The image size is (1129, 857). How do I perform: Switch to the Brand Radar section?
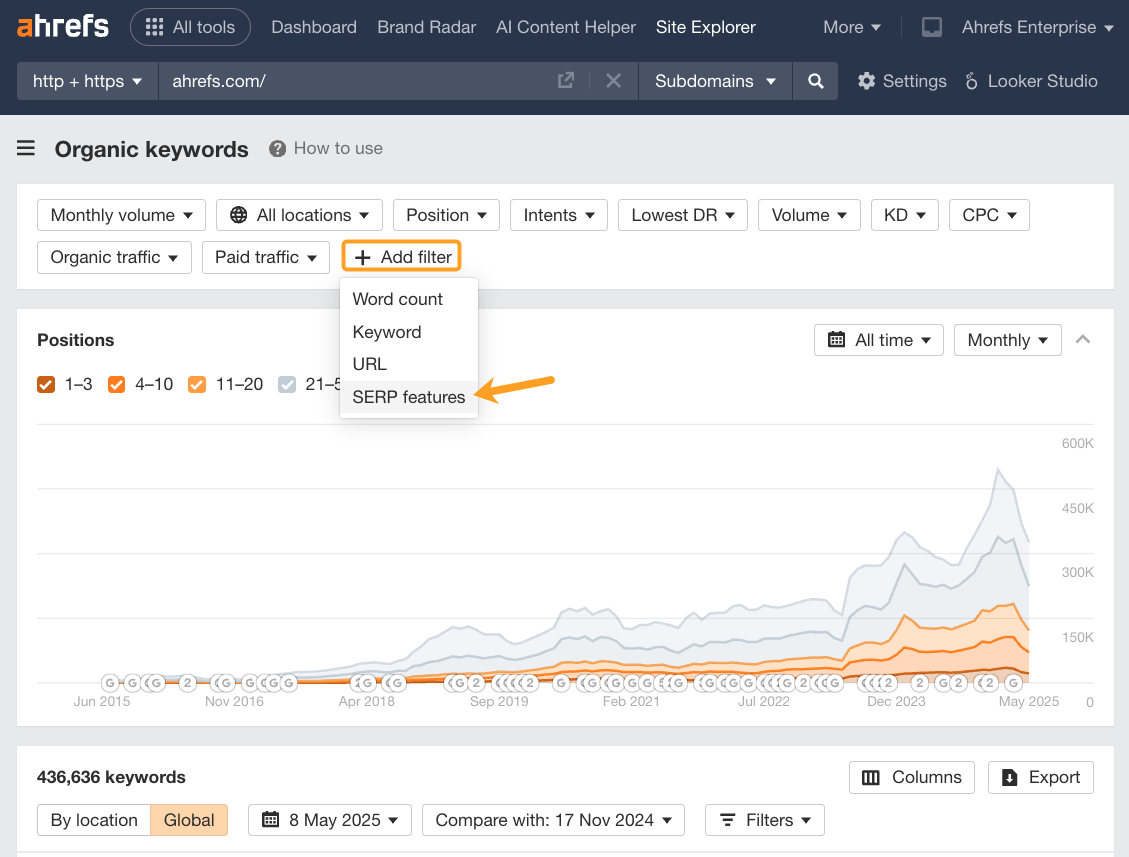point(426,27)
